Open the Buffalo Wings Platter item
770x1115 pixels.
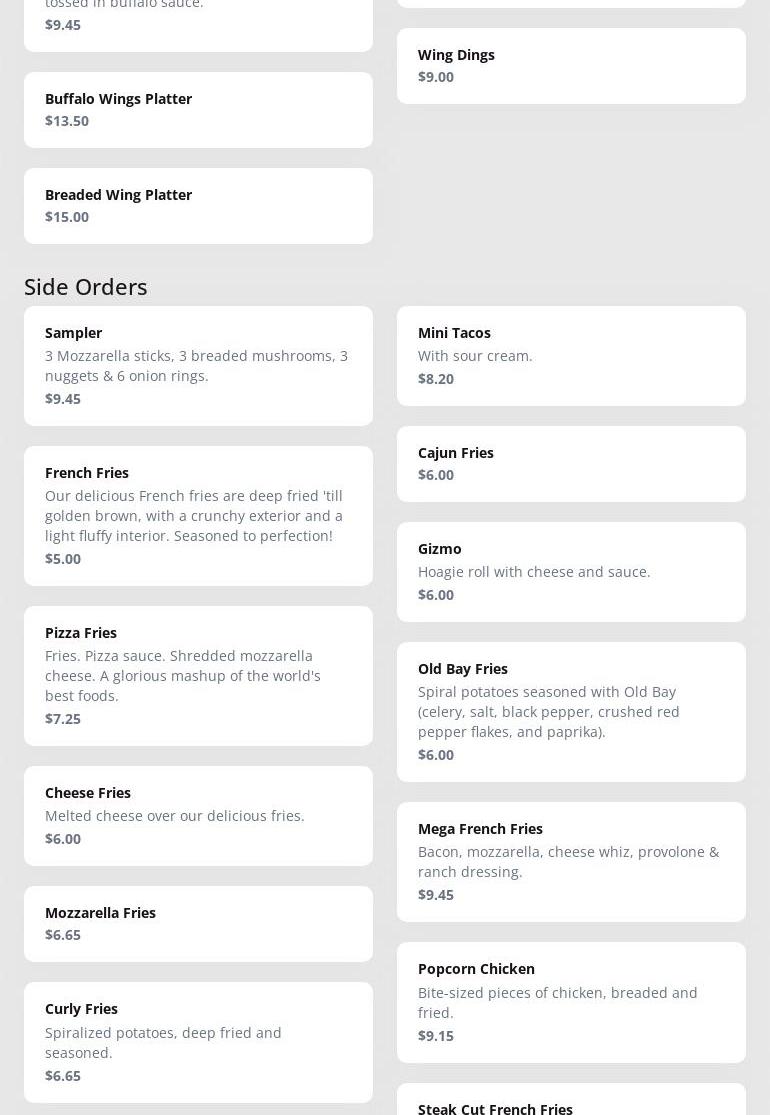[x=198, y=110]
